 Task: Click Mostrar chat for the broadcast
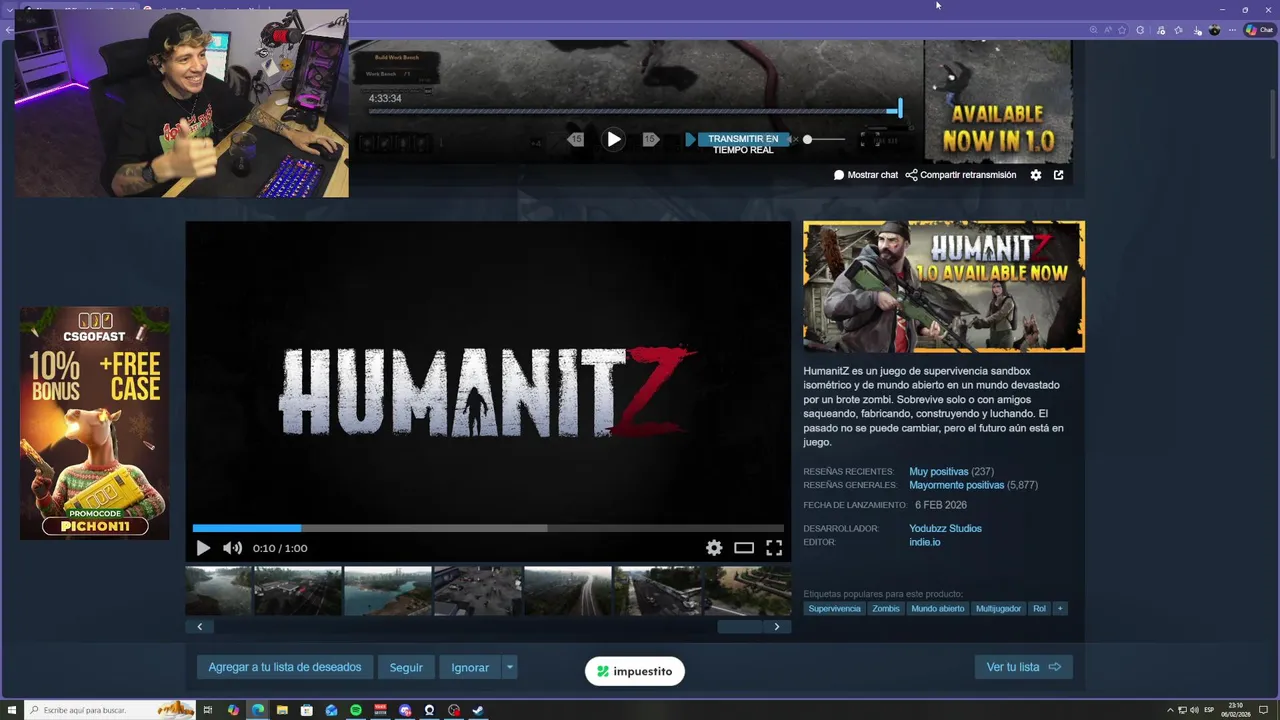click(866, 175)
